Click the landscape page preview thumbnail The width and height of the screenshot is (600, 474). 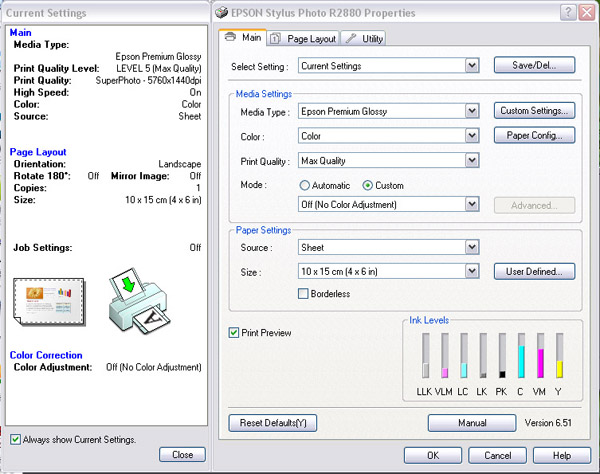tap(49, 302)
